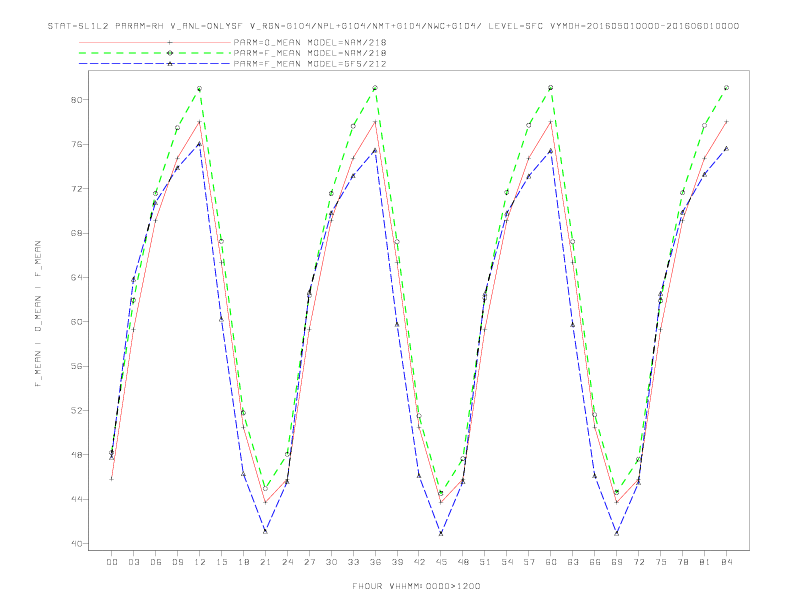Click x-axis tick label 36
This screenshot has height=612, width=792.
tap(375, 562)
